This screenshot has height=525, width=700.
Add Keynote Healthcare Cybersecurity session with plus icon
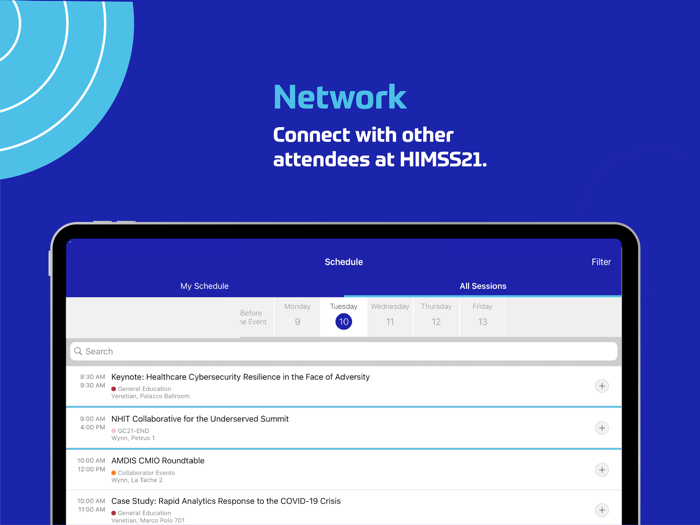click(x=602, y=386)
